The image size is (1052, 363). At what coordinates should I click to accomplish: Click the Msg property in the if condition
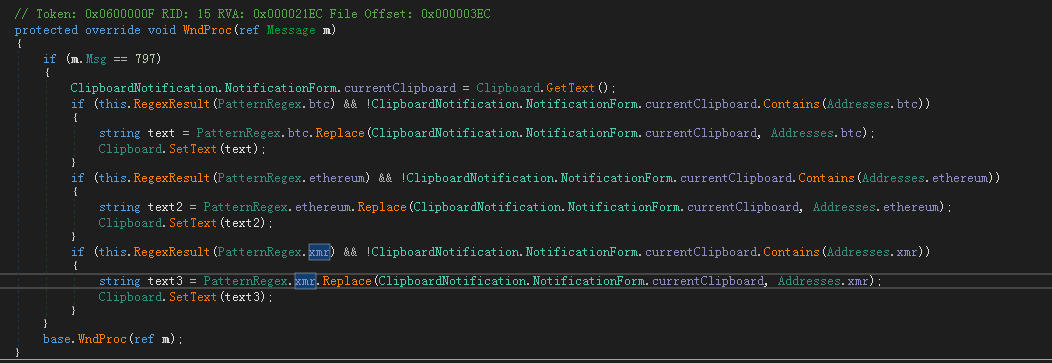(95, 59)
